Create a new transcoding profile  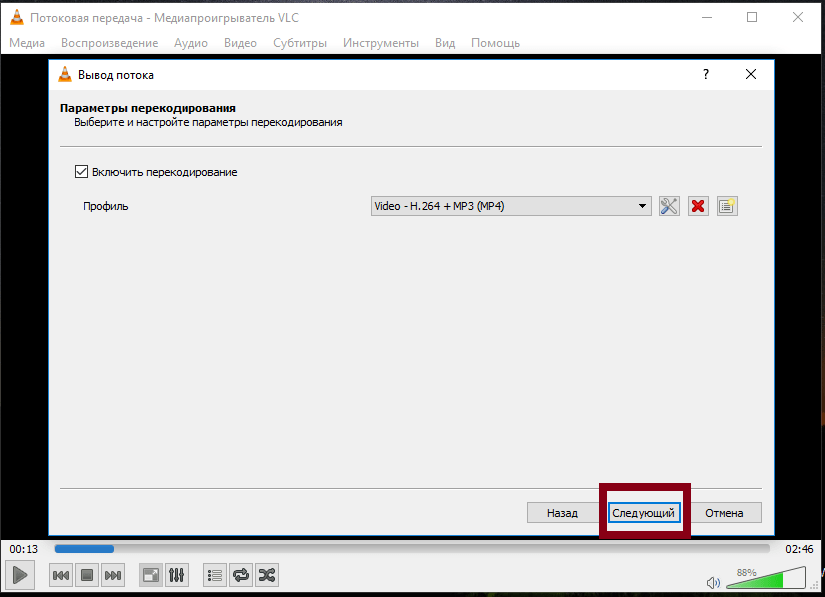(727, 206)
